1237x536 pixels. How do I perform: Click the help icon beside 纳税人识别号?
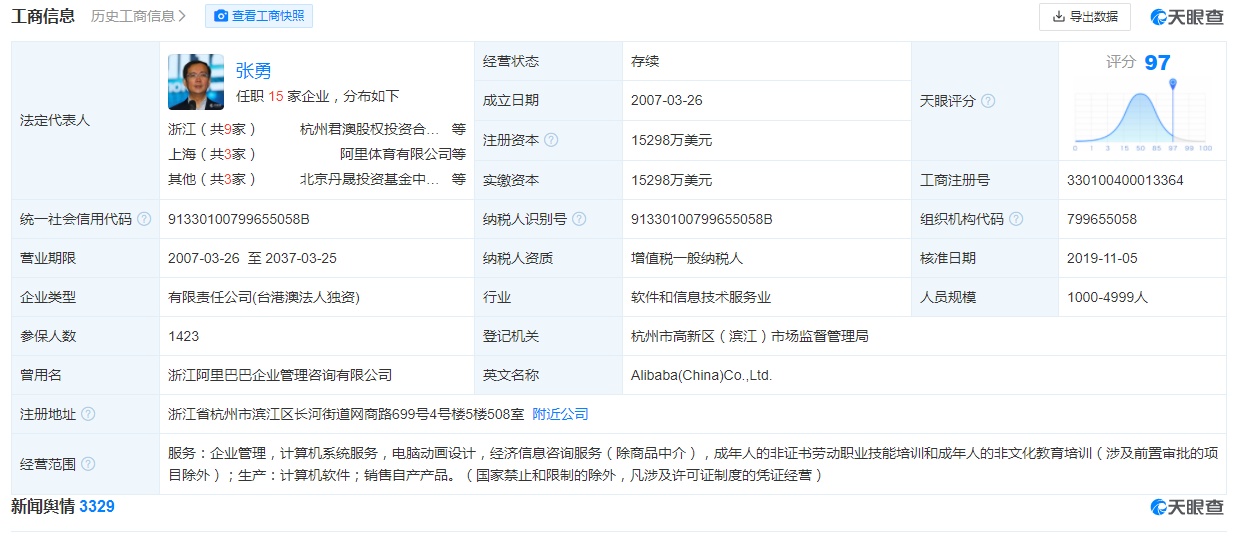pyautogui.click(x=579, y=219)
